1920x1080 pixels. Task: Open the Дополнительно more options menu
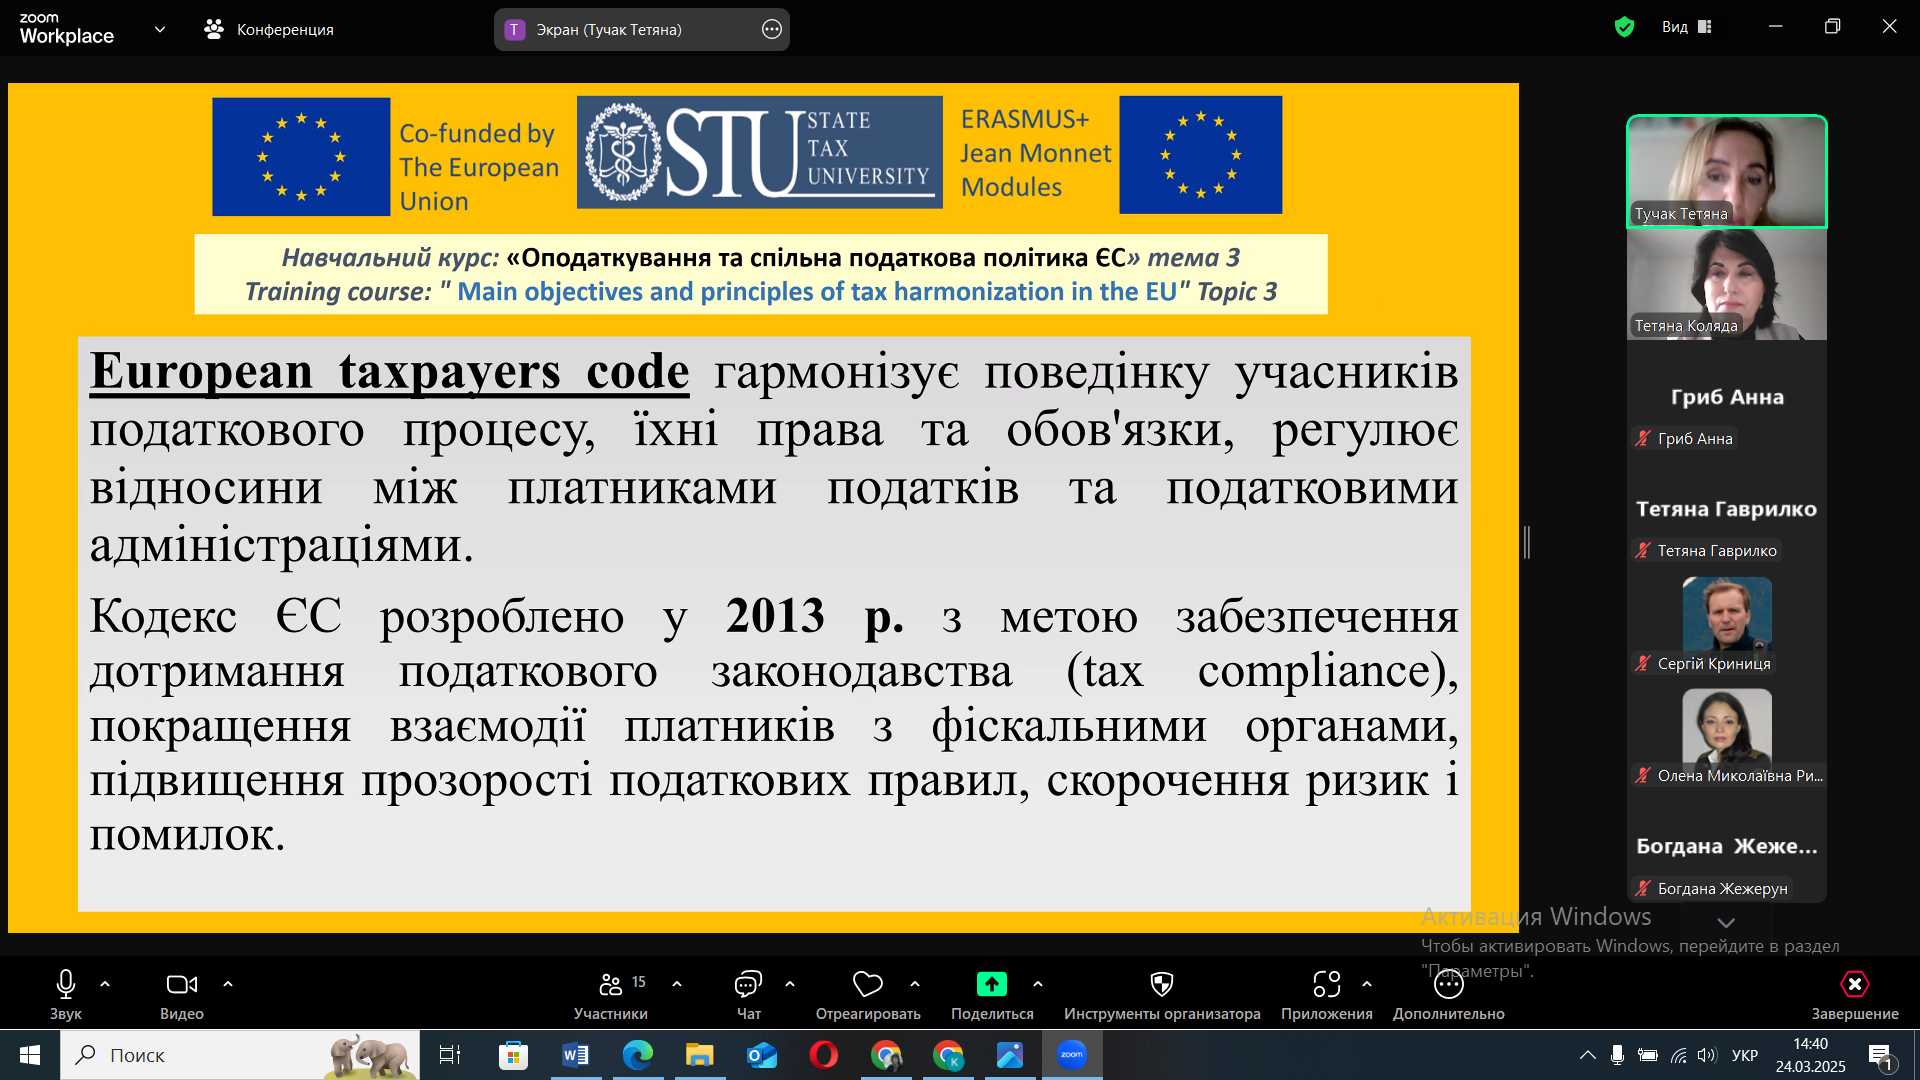[1449, 994]
